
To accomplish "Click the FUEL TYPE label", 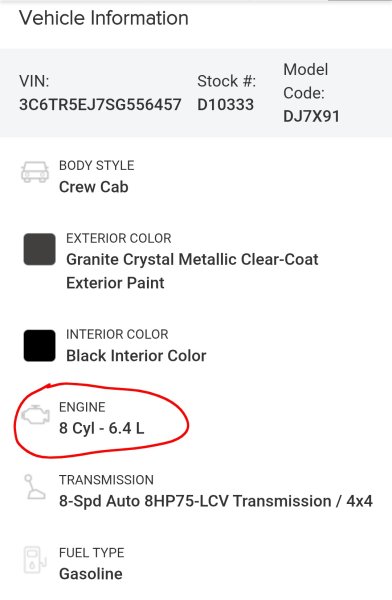I will click(92, 553).
